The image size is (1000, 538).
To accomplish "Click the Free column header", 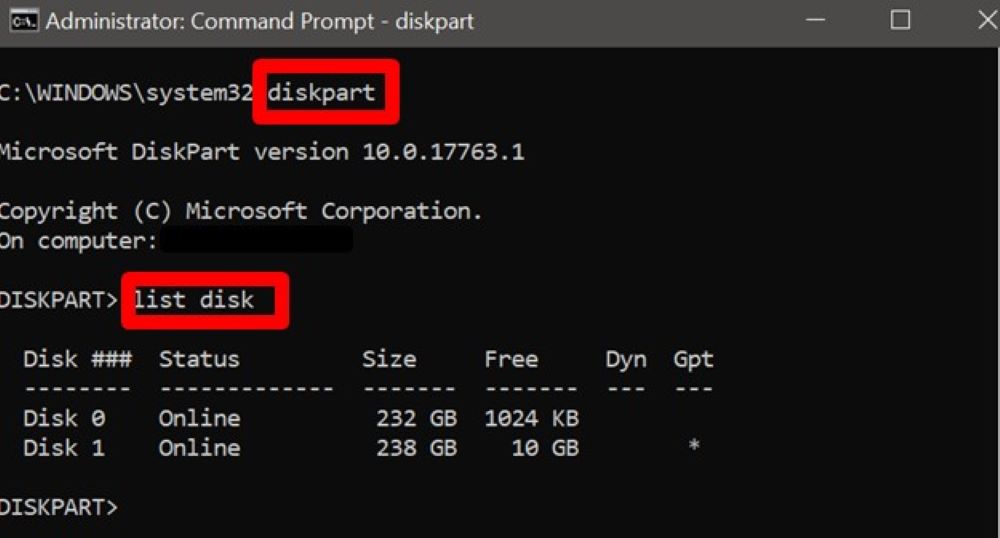I will (511, 359).
